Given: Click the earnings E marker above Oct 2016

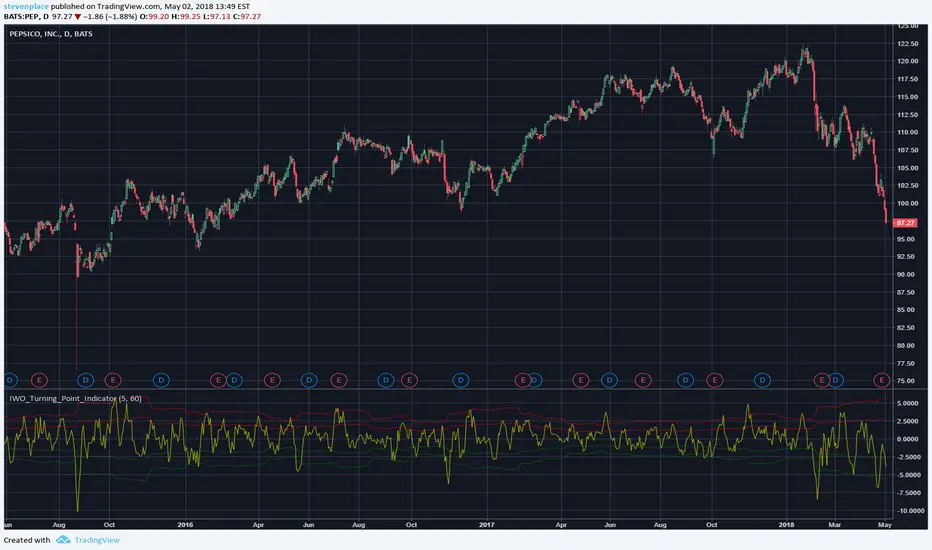Looking at the screenshot, I should coord(409,380).
